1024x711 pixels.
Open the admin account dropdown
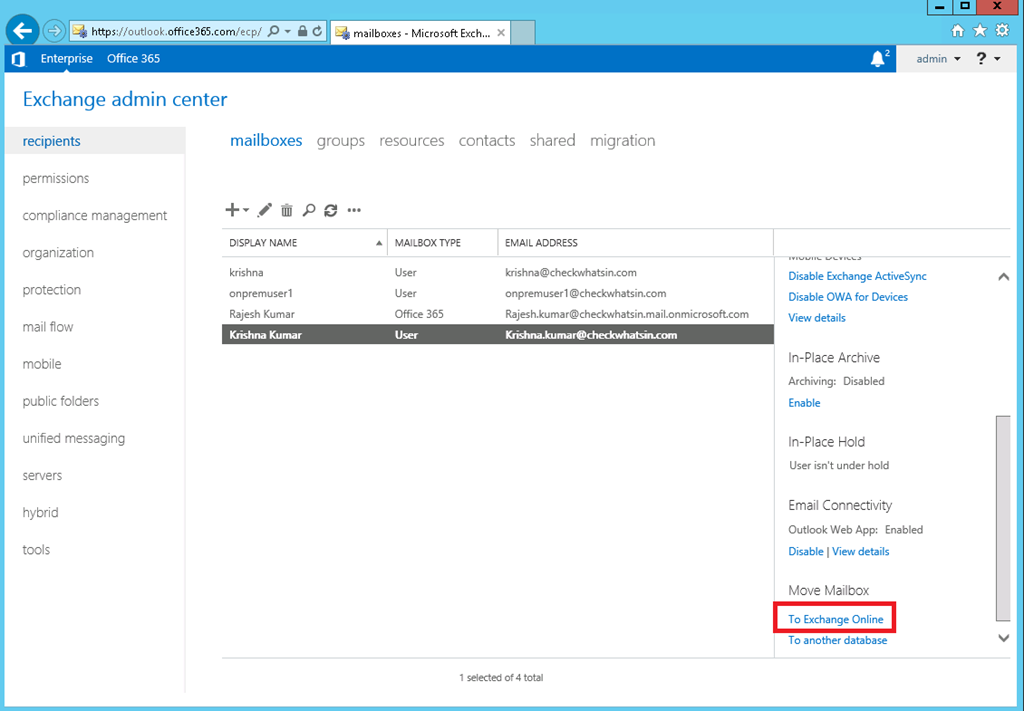coord(938,59)
